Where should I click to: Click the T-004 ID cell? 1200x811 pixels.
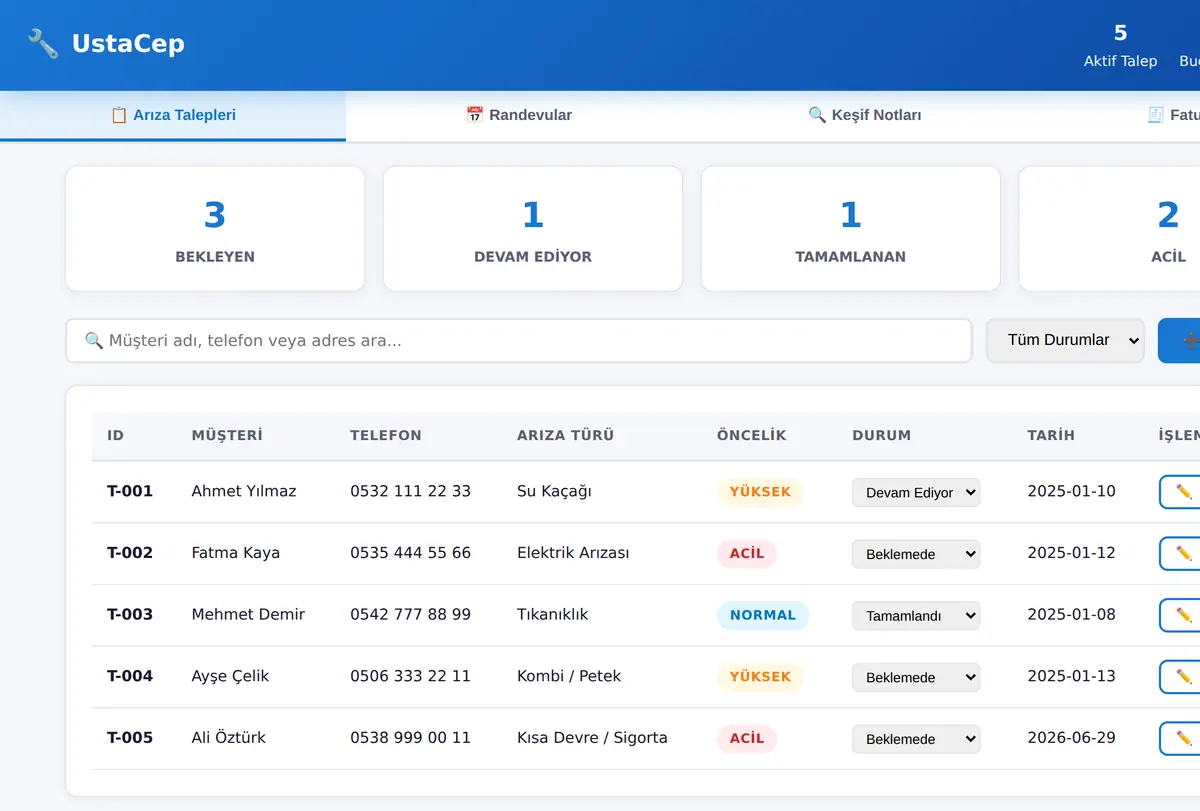[130, 676]
